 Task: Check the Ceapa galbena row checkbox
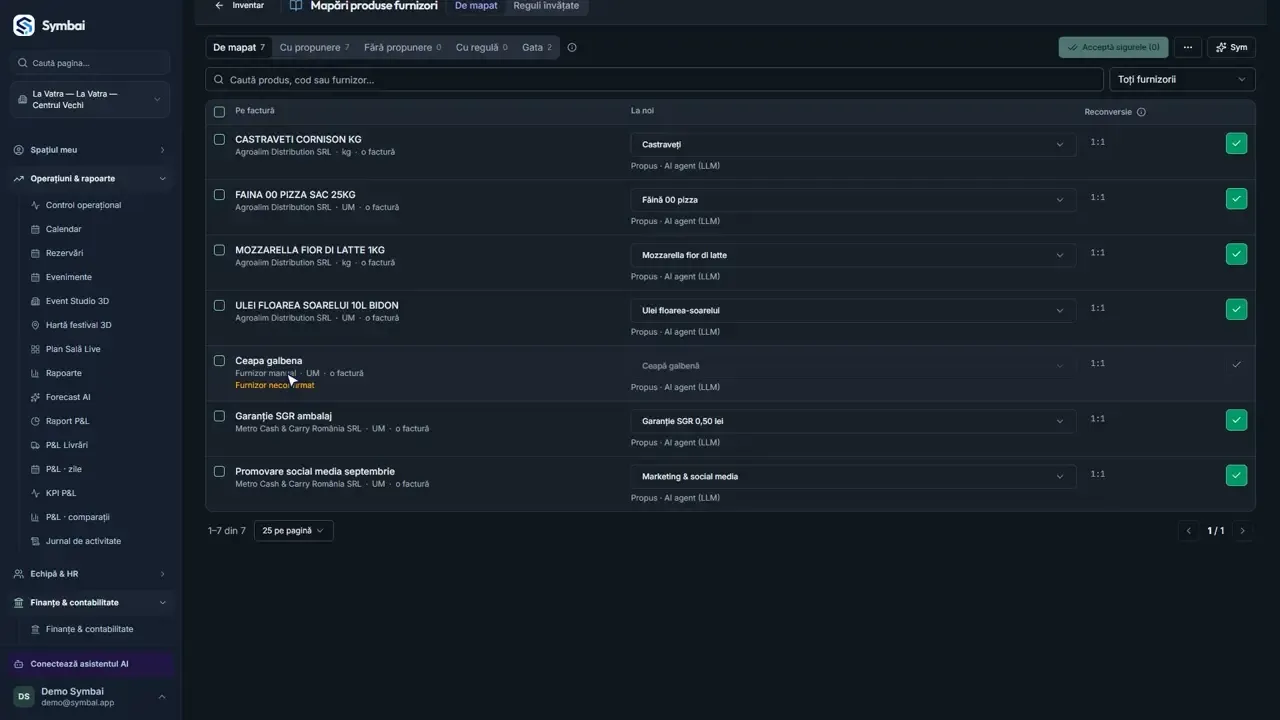(x=219, y=360)
